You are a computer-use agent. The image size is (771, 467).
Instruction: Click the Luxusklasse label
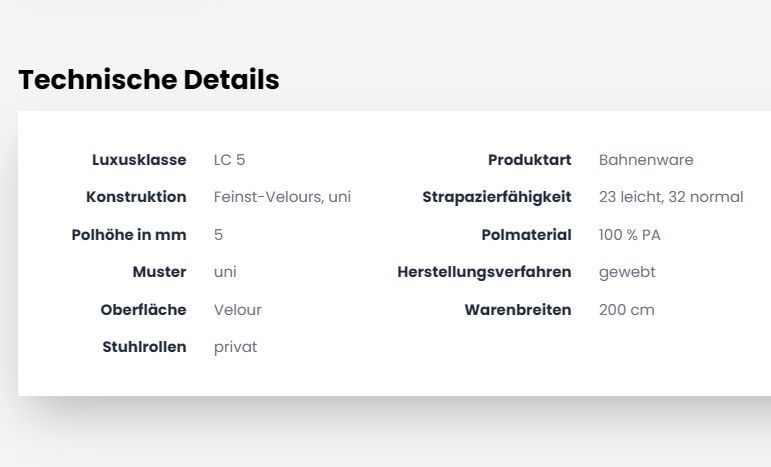pos(139,160)
